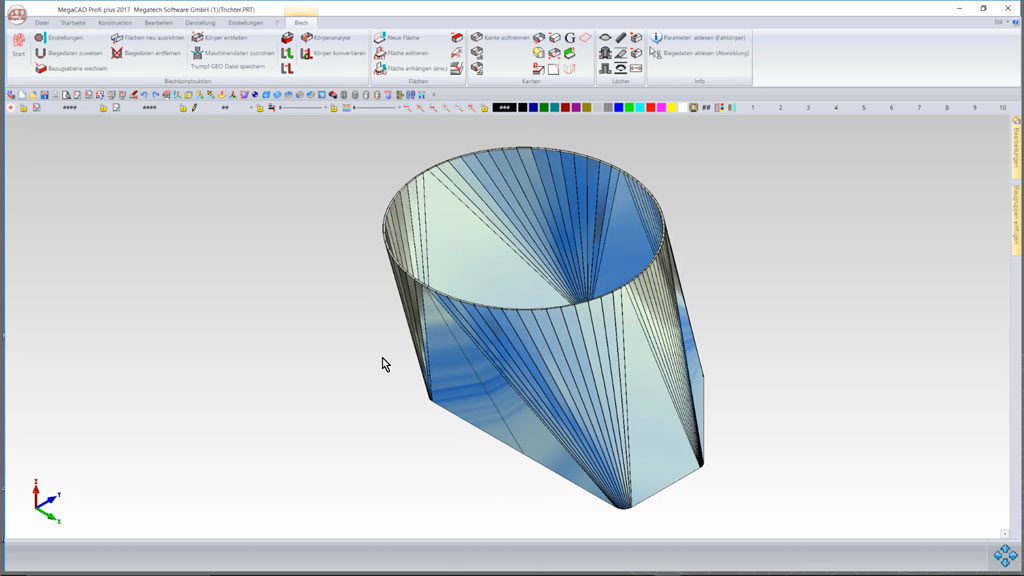This screenshot has width=1024, height=576.
Task: Switch to the Darstellung tab
Action: [x=200, y=22]
